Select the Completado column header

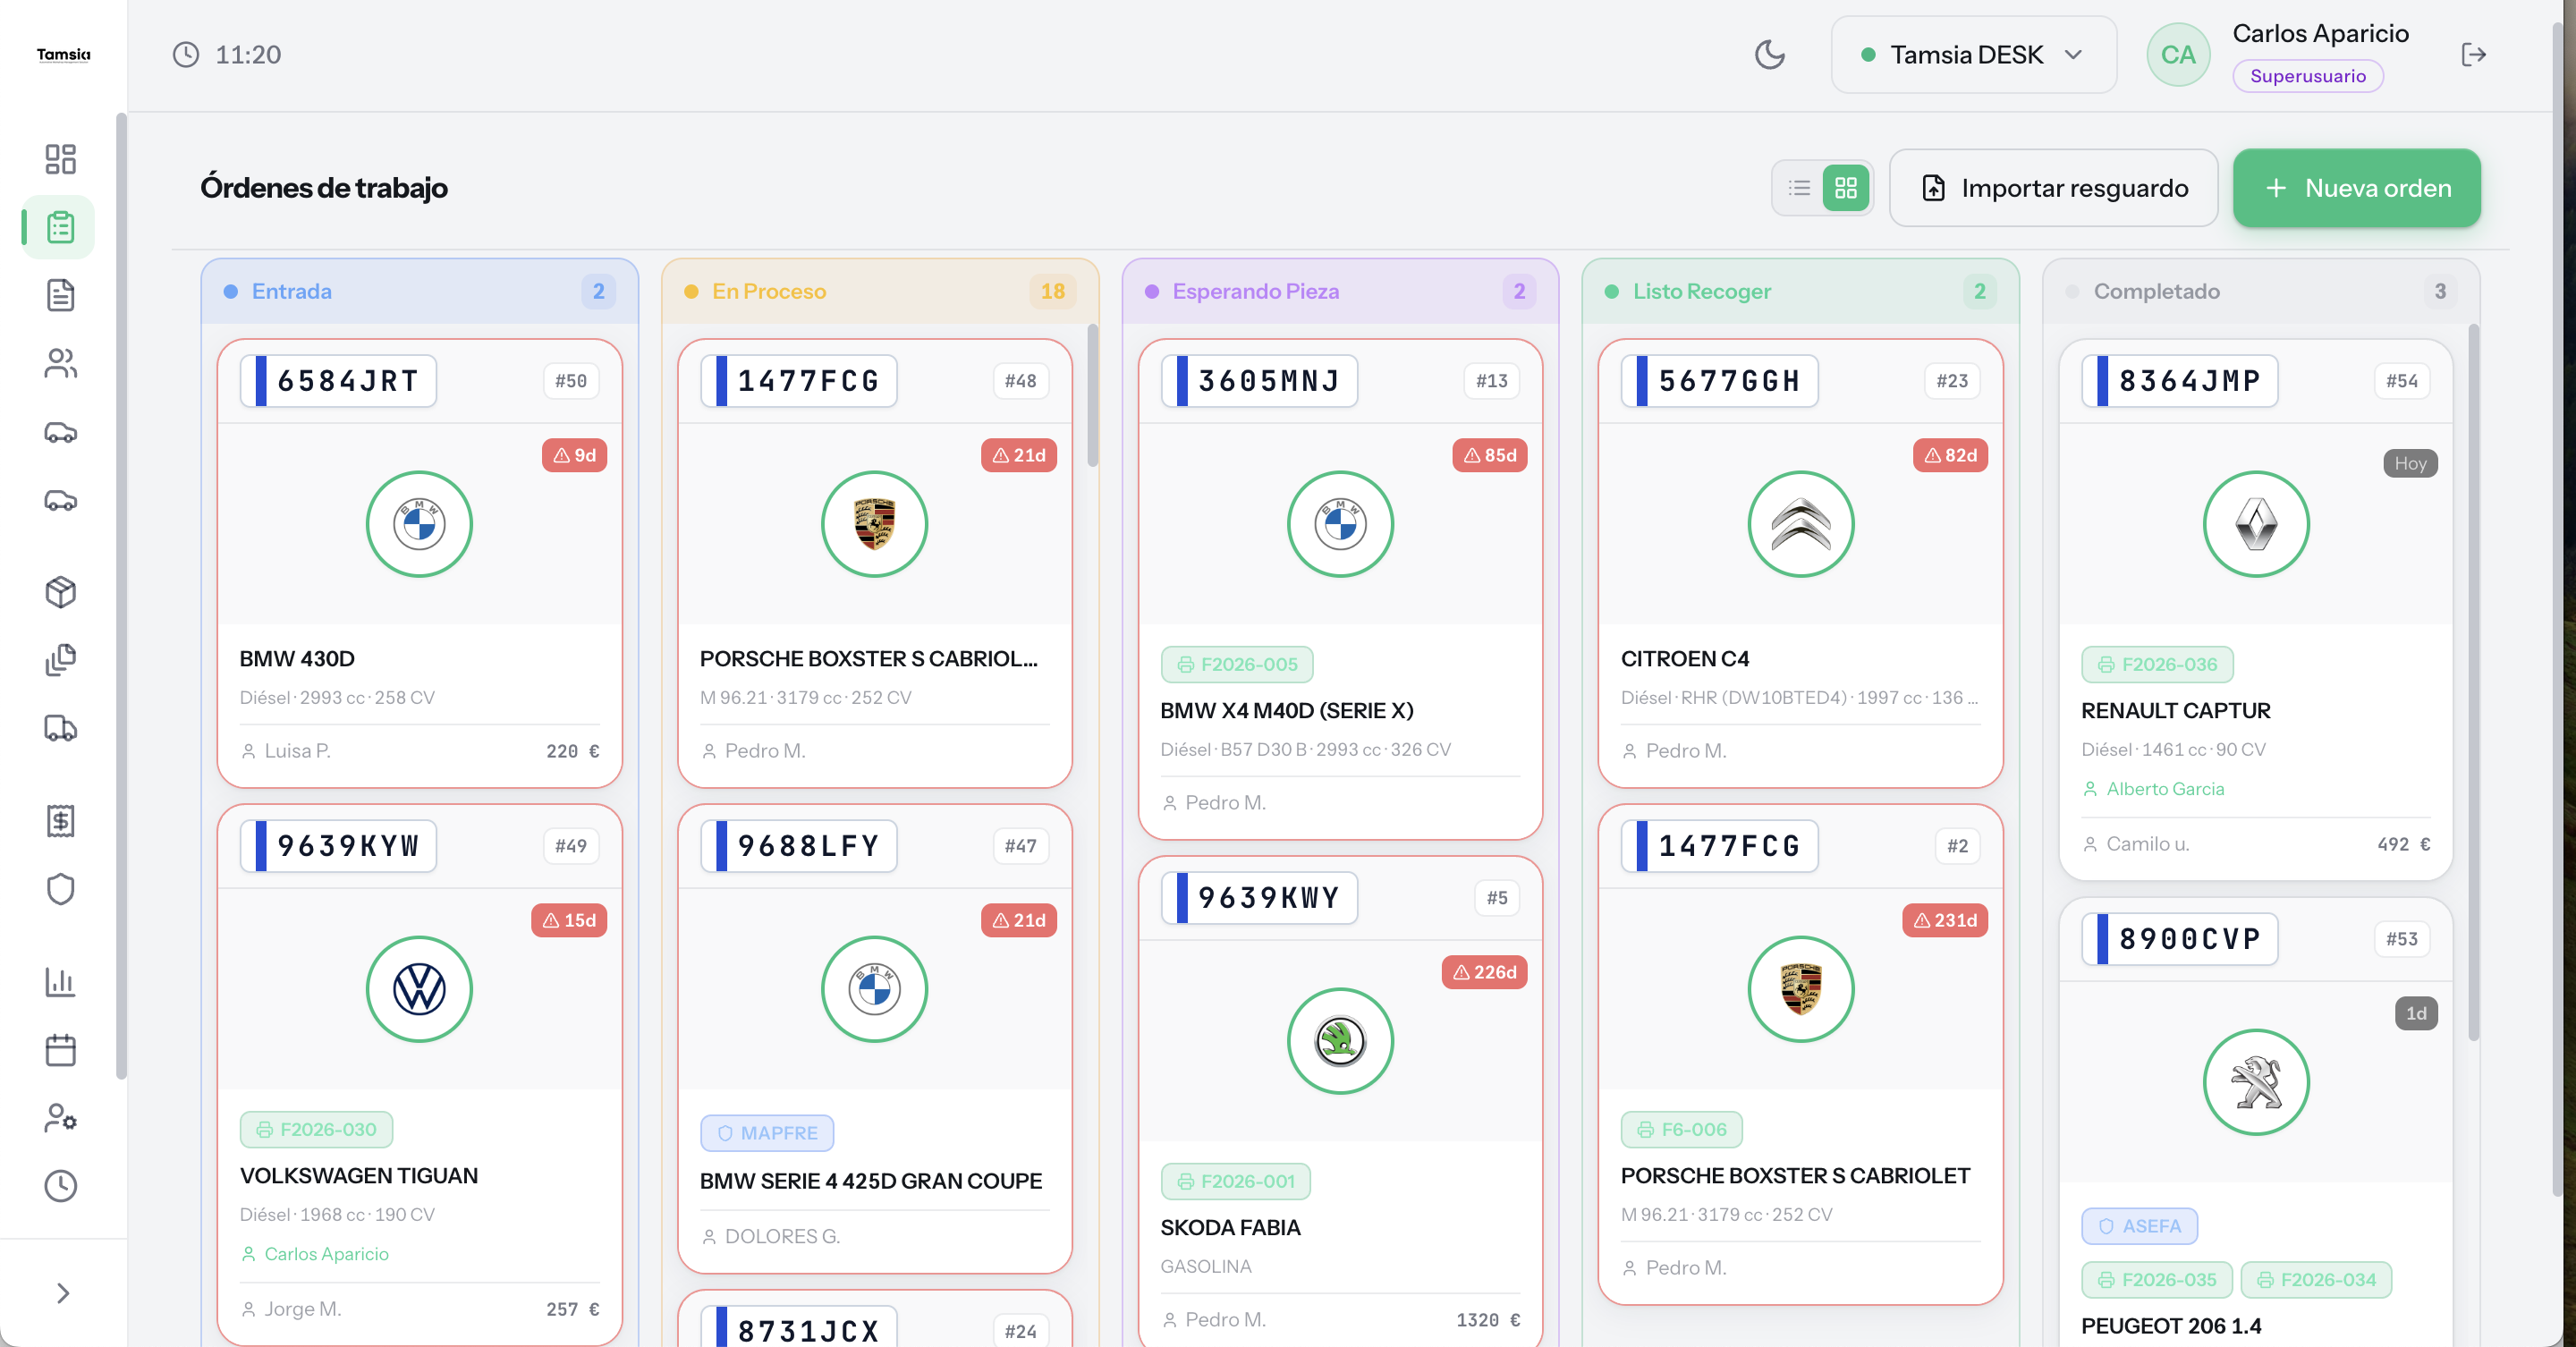[2261, 291]
